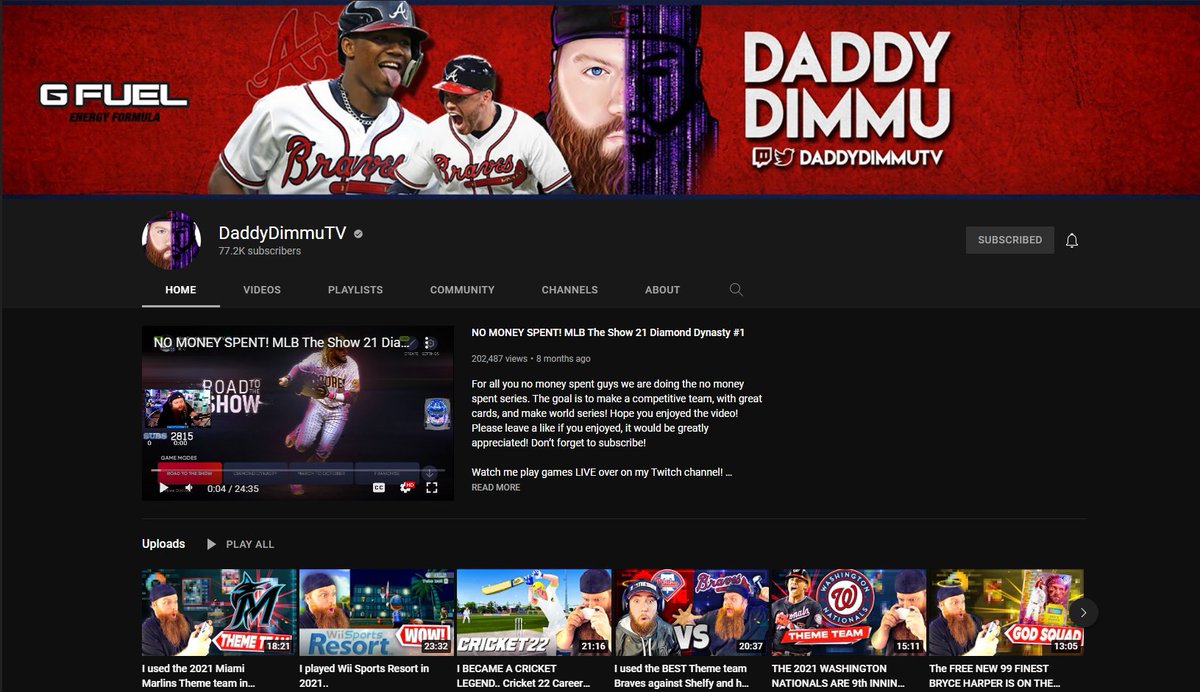Click the SUBSCRIBED button
Screen dimensions: 1200x692
pos(1010,240)
